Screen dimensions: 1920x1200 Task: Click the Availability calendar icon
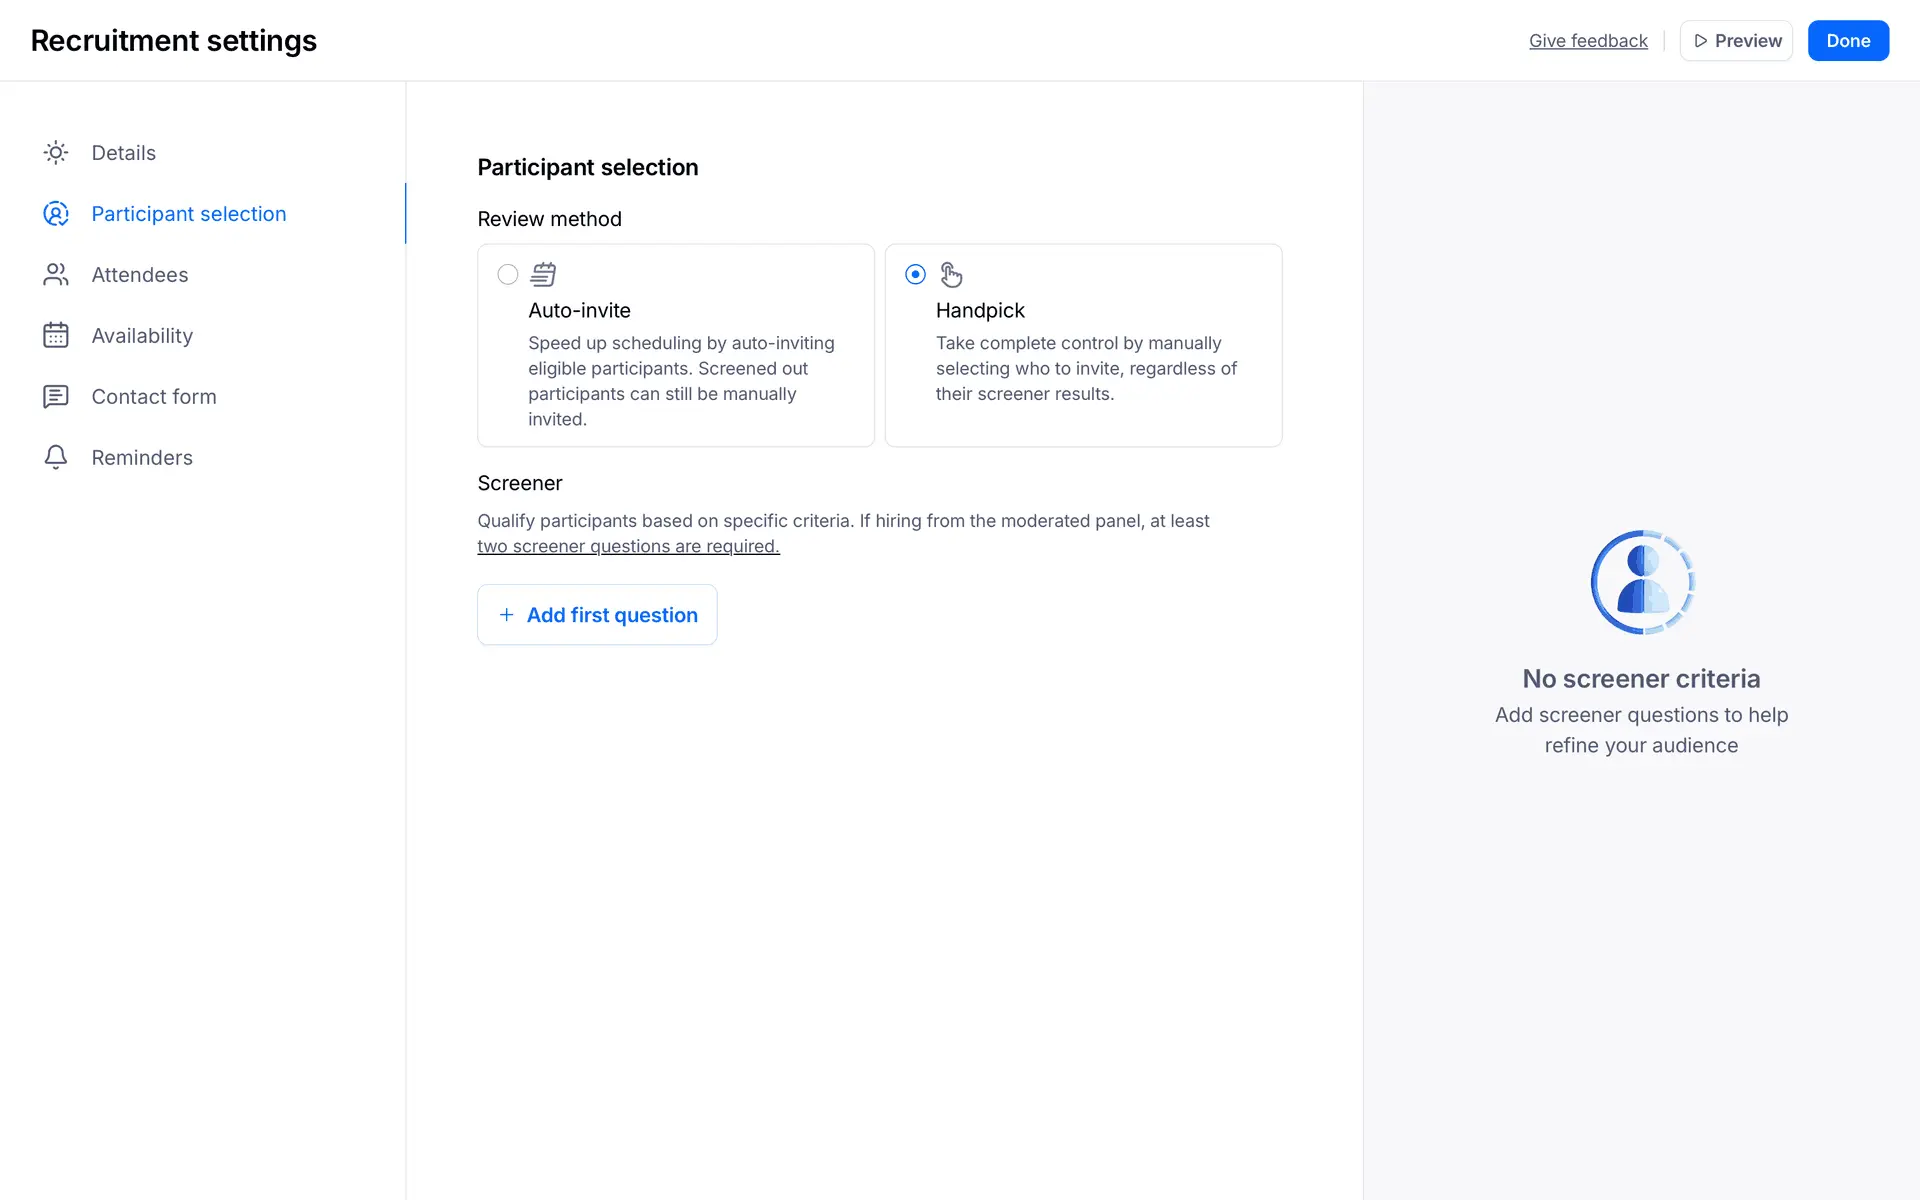(x=56, y=336)
